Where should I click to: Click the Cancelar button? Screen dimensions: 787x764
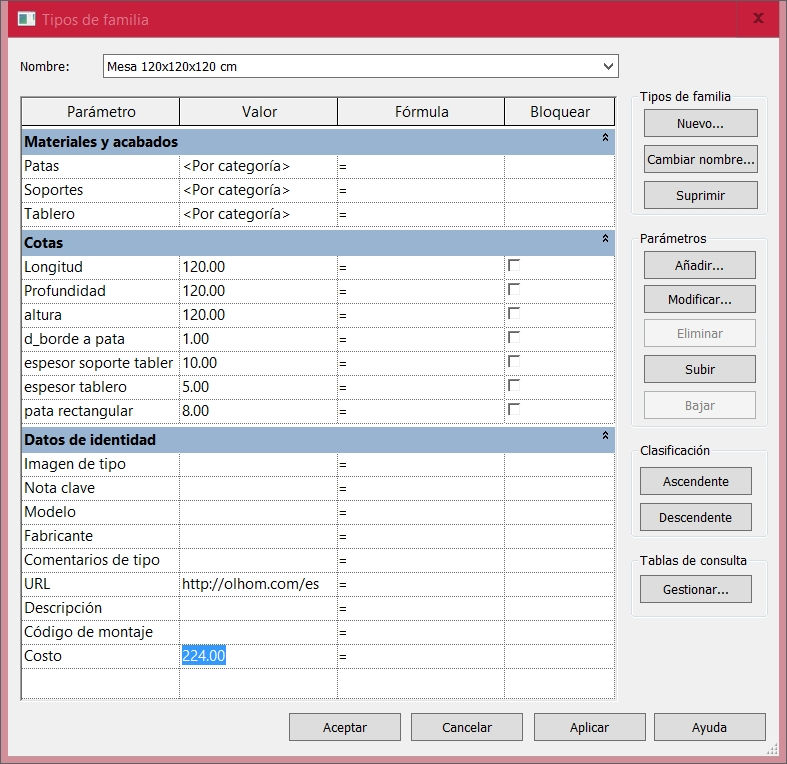pyautogui.click(x=467, y=727)
